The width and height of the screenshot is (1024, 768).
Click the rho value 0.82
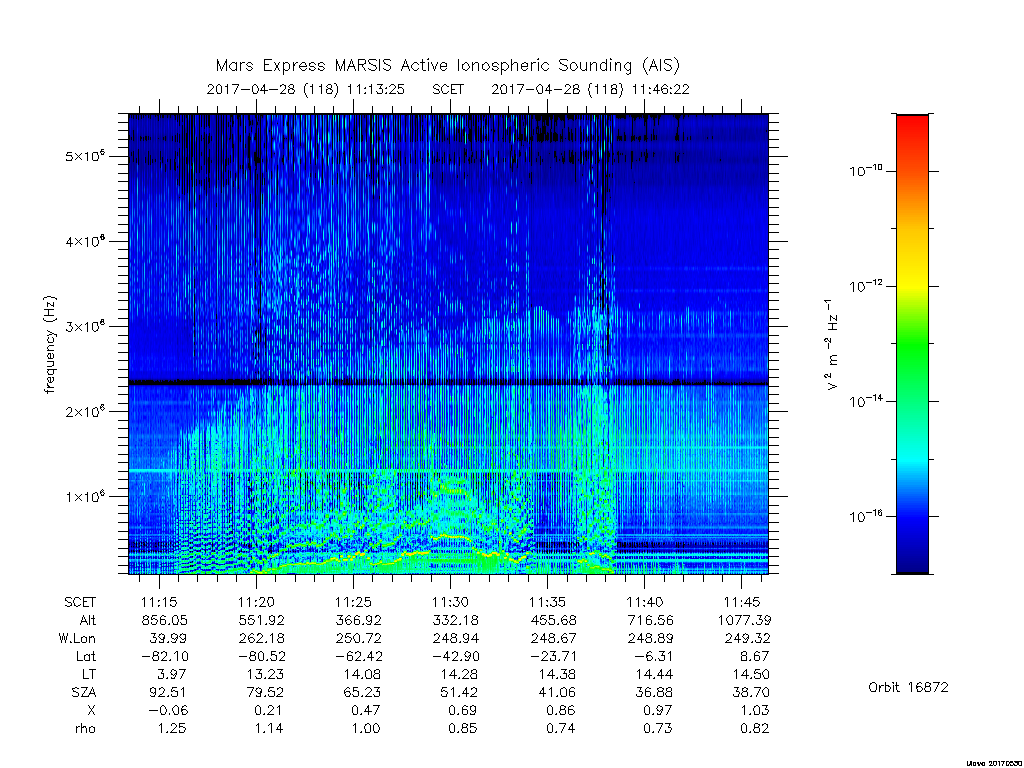pyautogui.click(x=754, y=728)
